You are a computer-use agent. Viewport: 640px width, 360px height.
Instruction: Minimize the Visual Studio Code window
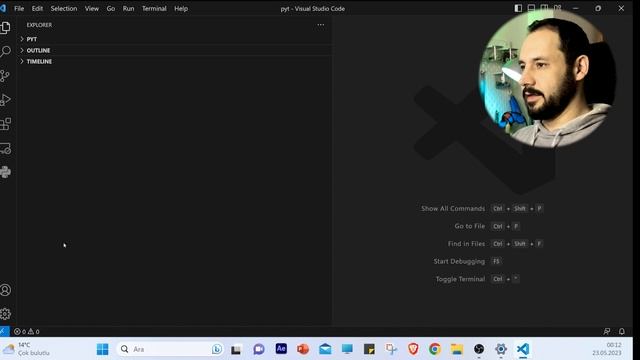pyautogui.click(x=576, y=8)
